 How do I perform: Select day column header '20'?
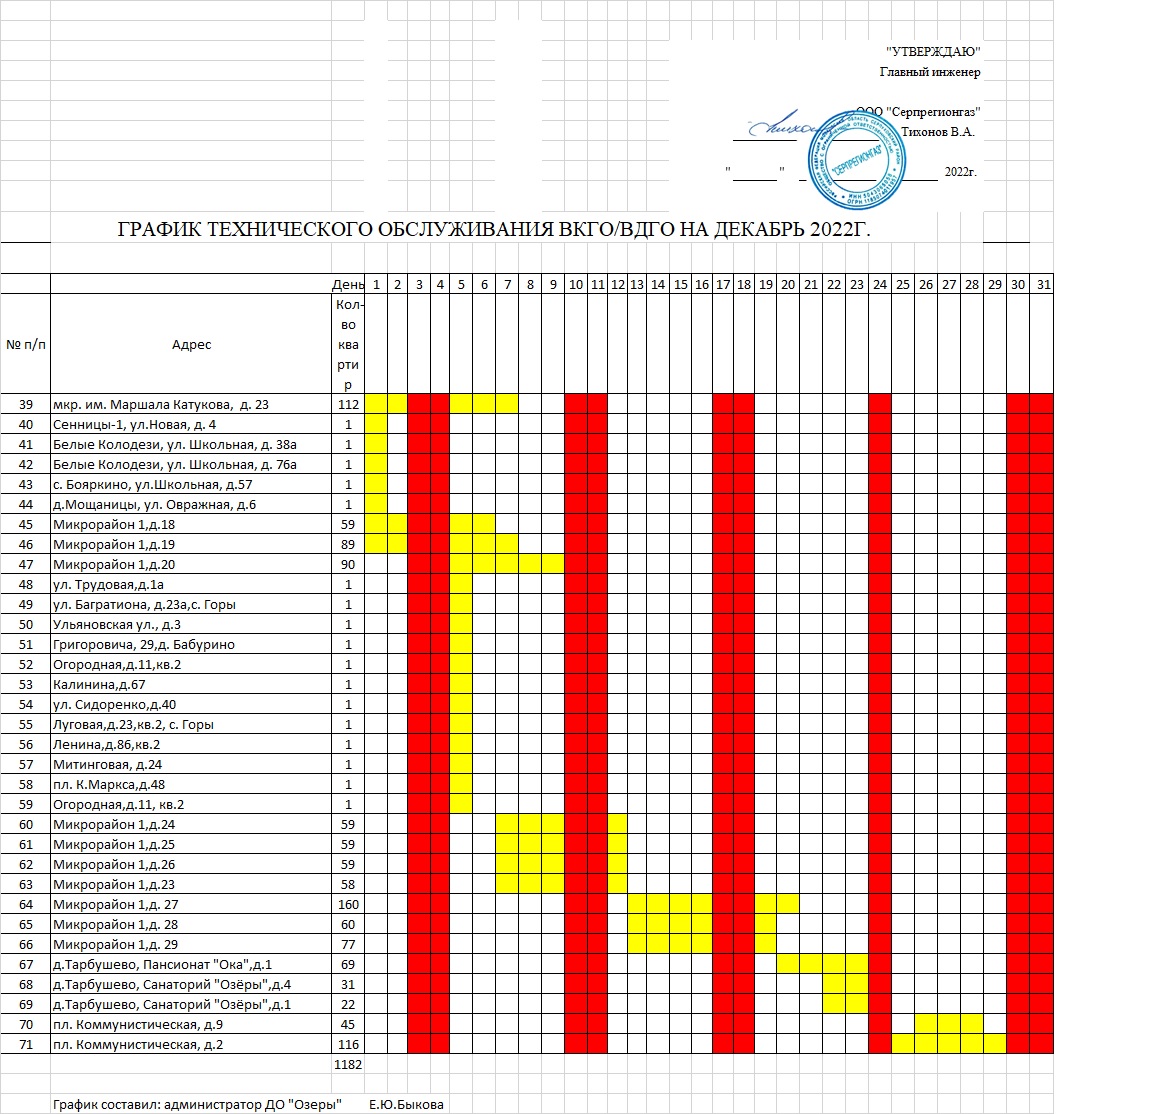(788, 284)
